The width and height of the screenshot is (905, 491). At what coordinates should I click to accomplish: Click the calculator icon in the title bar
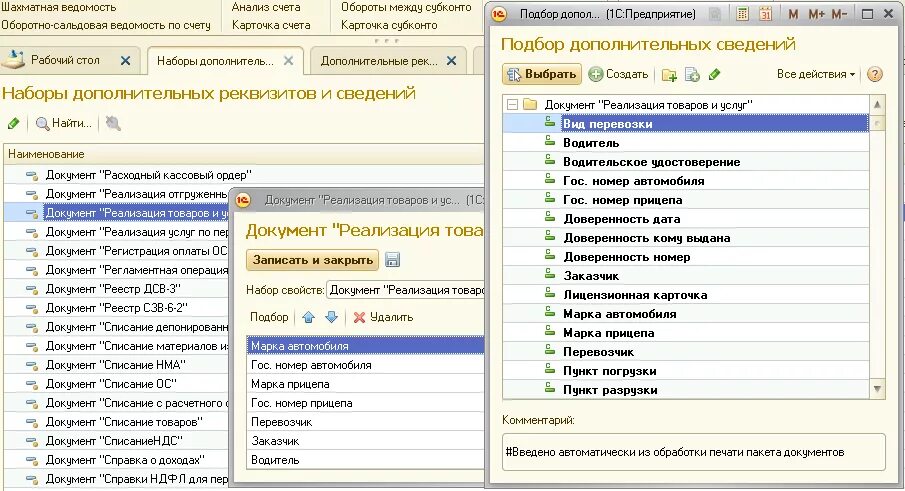click(x=743, y=14)
